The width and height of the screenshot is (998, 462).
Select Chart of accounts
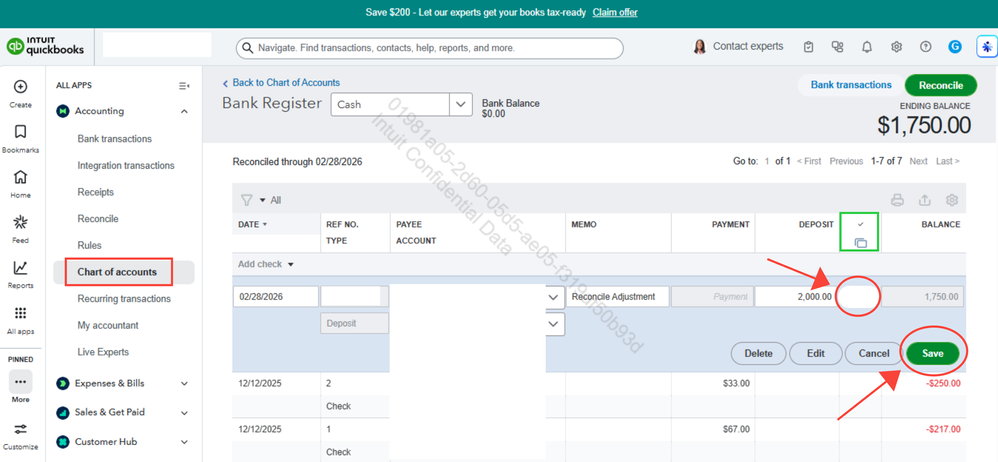point(117,272)
